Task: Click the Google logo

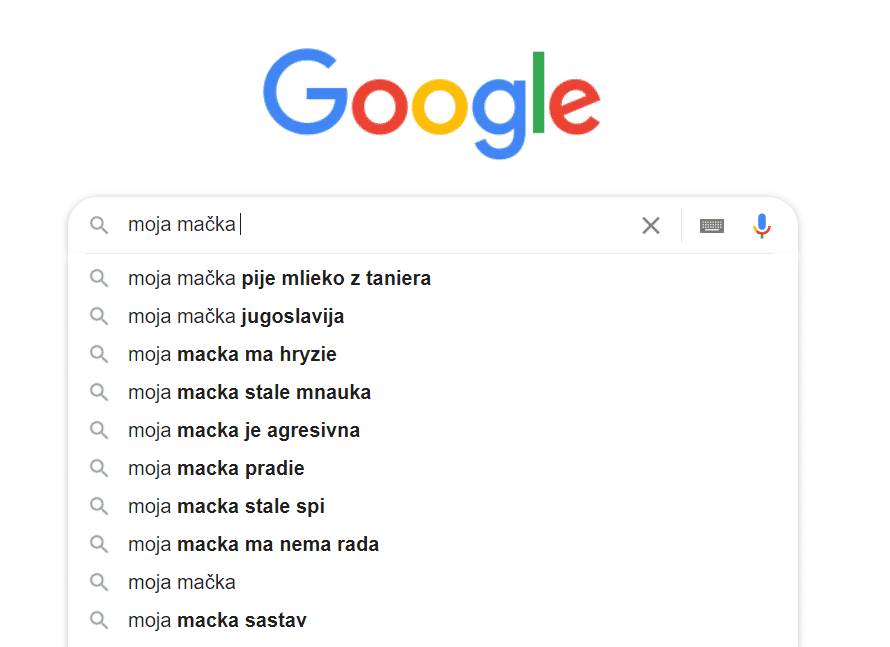Action: pos(431,103)
